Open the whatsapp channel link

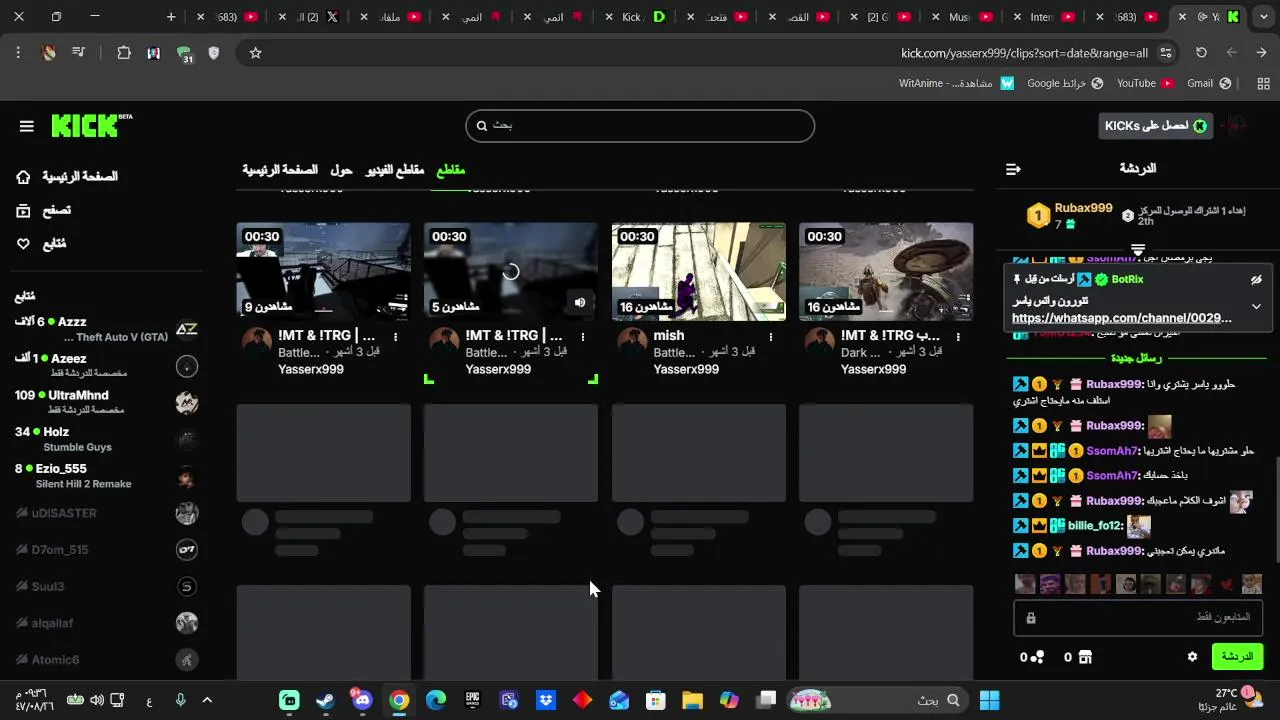coord(1121,318)
